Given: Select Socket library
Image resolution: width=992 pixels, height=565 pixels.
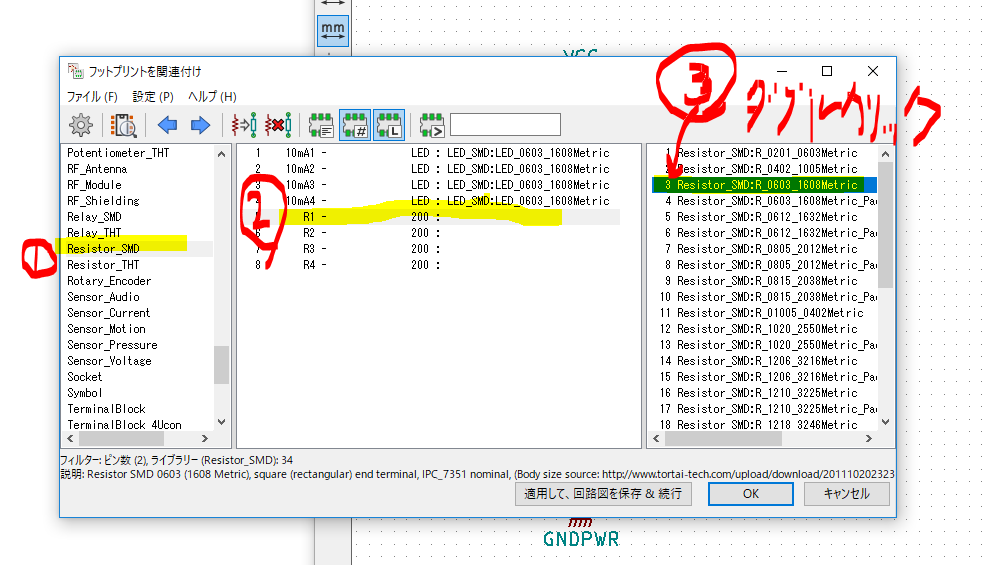Looking at the screenshot, I should coord(85,377).
